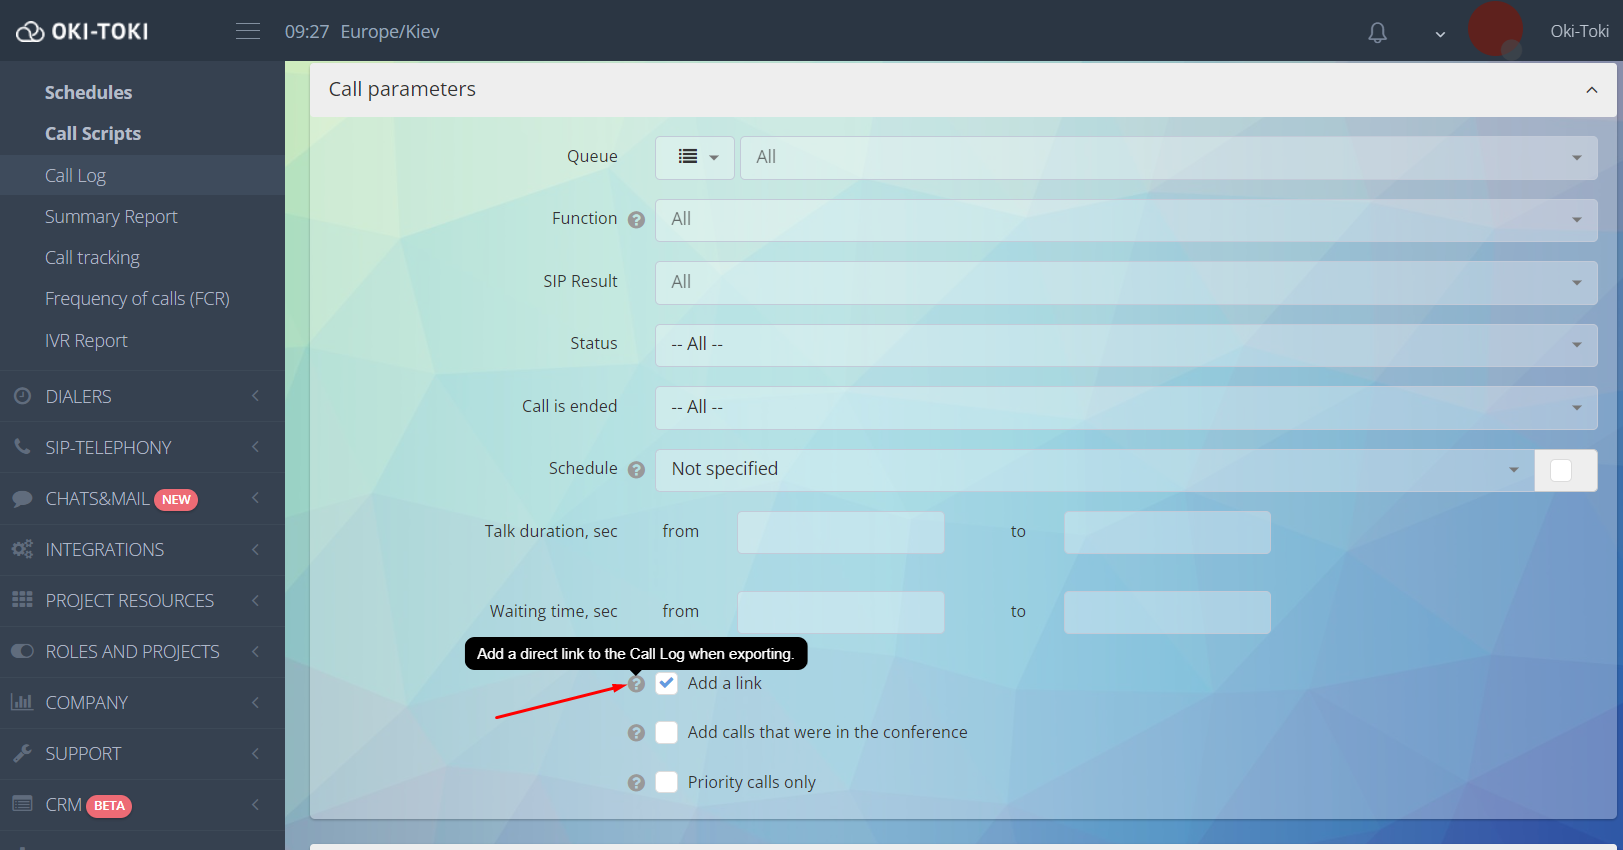Click the Function help question icon
This screenshot has height=850, width=1623.
(636, 220)
